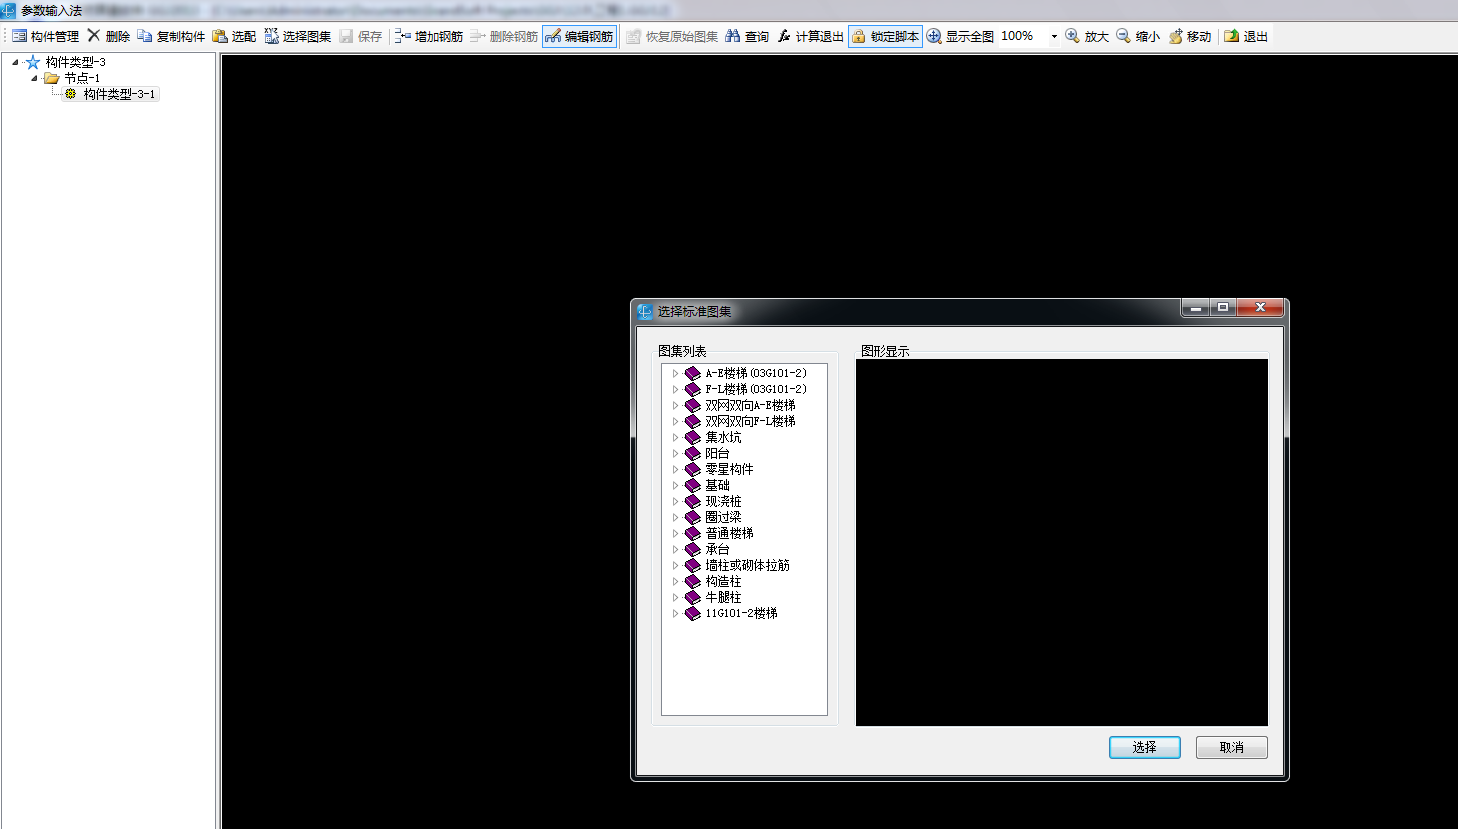Open 选择图集 from the toolbar

coord(298,36)
